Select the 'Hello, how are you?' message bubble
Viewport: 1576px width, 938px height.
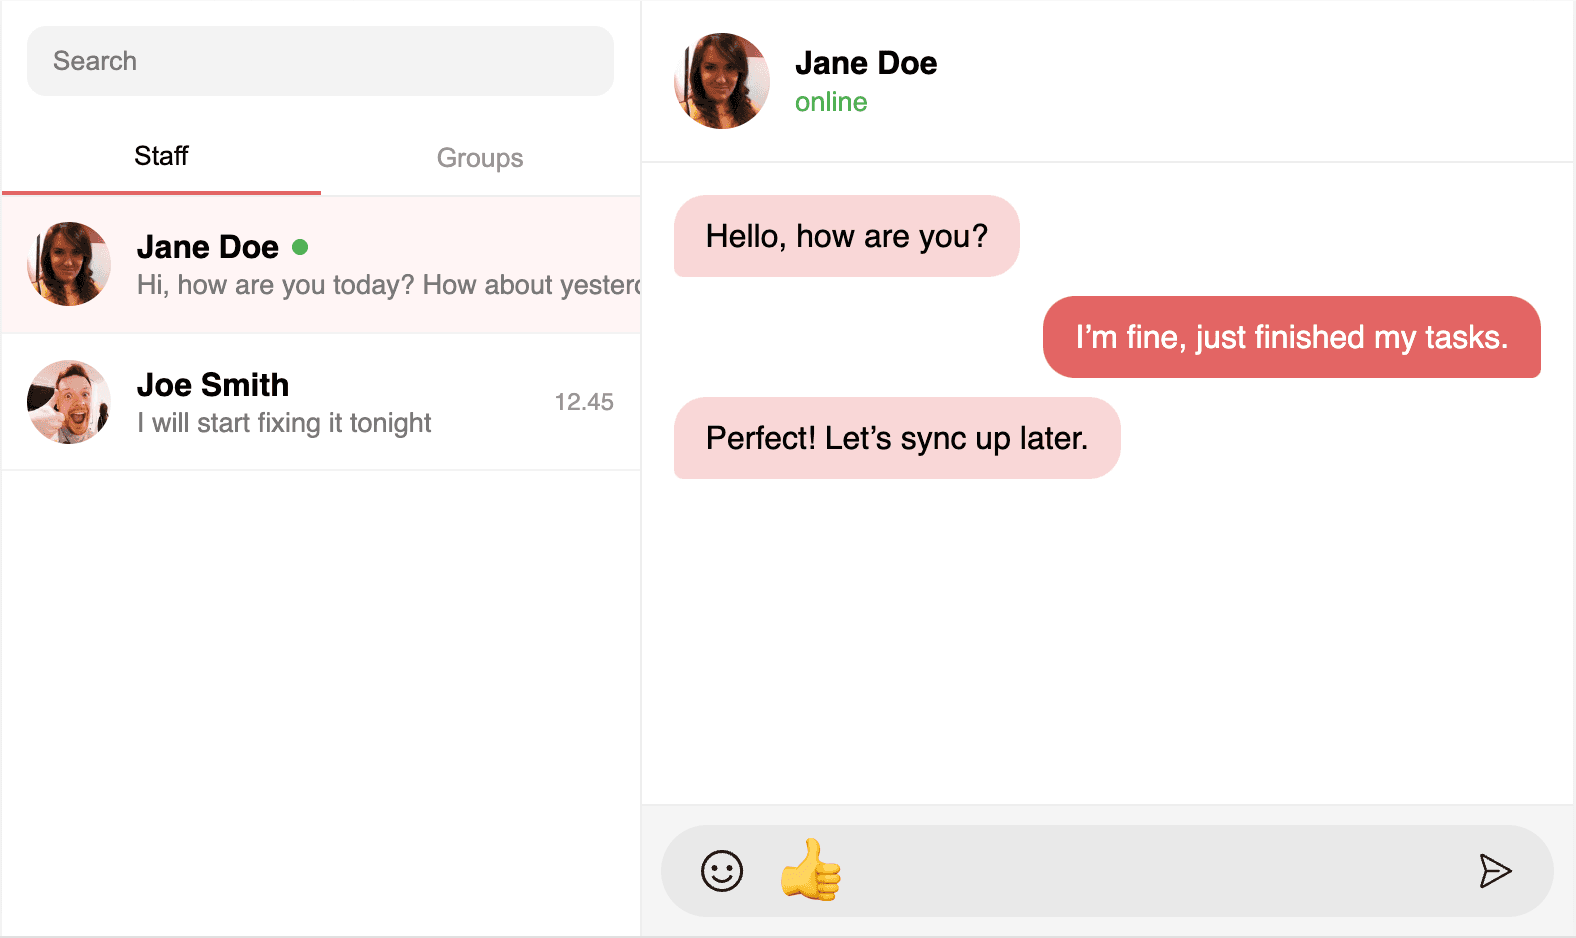tap(846, 236)
